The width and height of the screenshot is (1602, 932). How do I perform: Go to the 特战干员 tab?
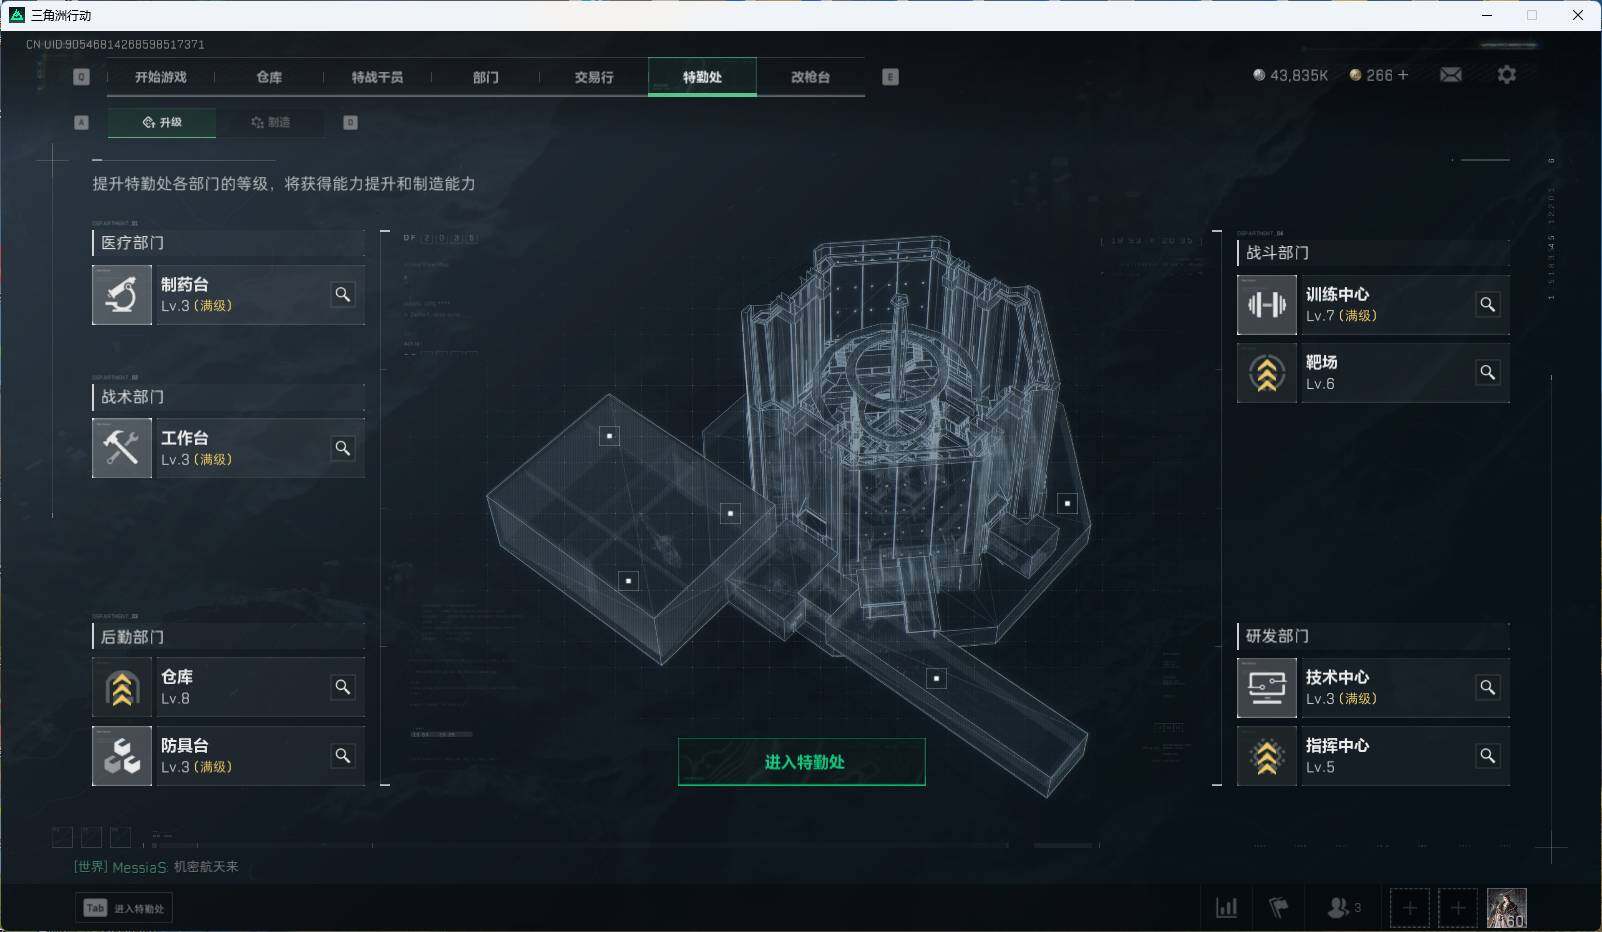pos(377,77)
